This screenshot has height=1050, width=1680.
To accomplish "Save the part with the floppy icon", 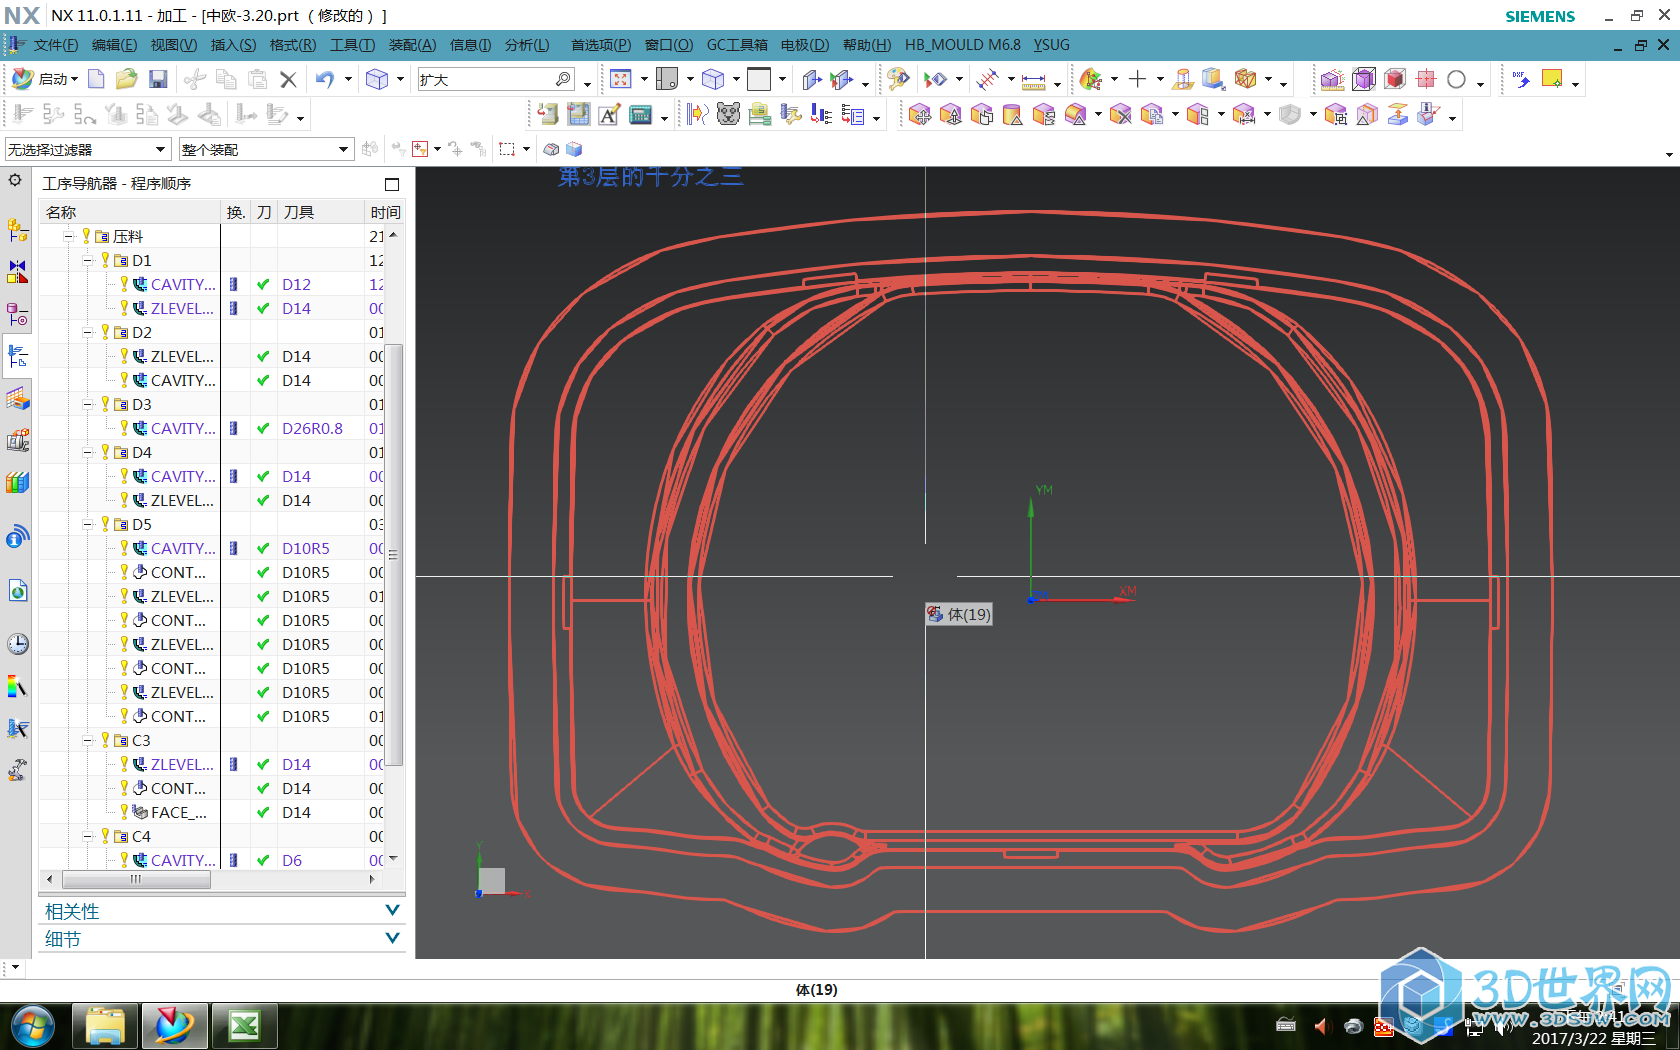I will (157, 79).
